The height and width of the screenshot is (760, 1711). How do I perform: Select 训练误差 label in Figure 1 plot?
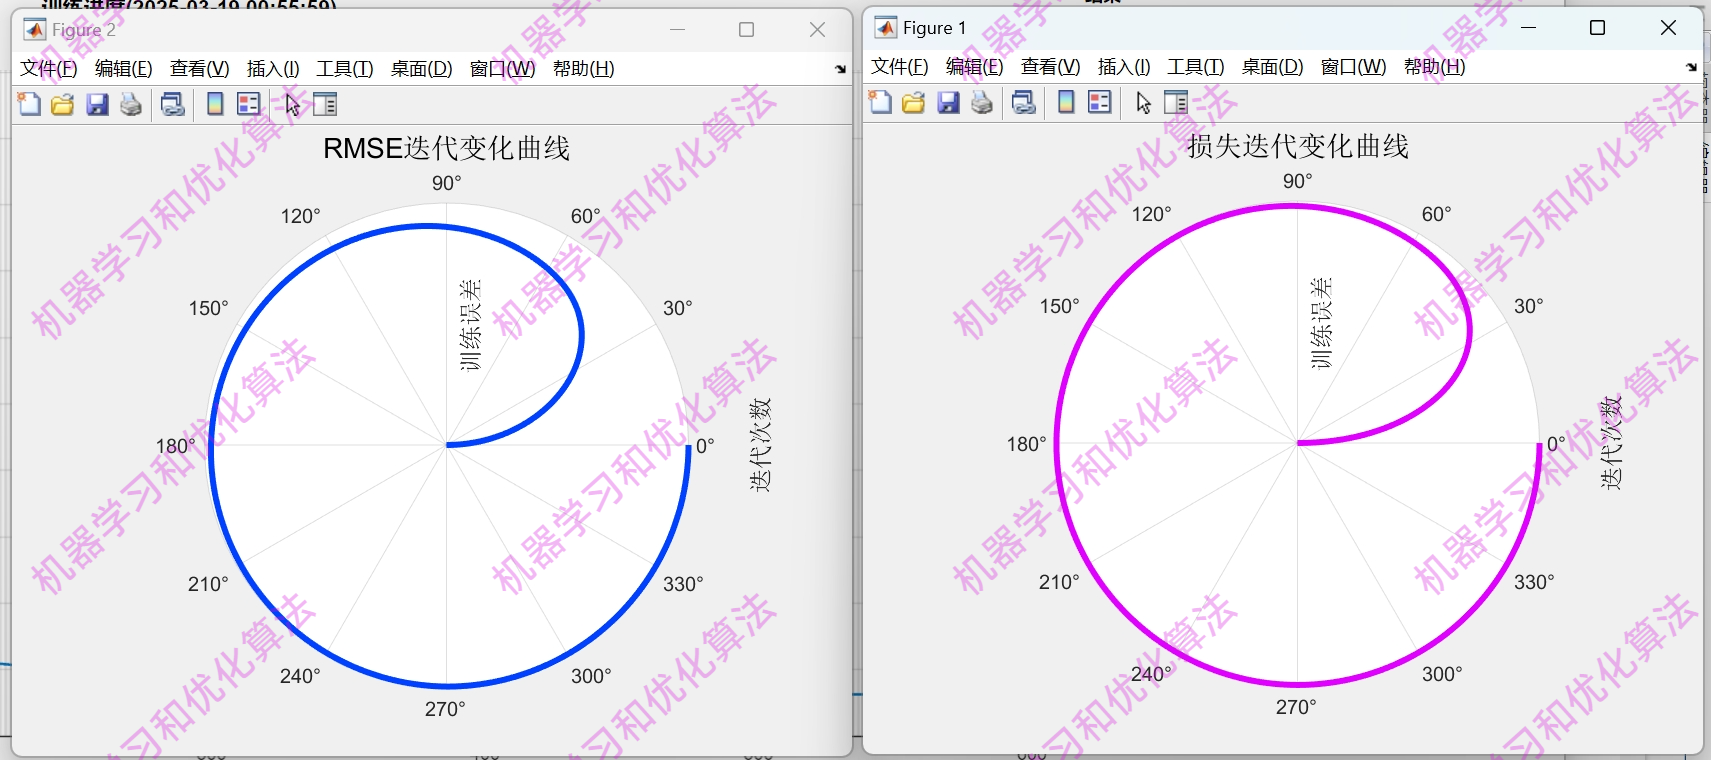click(x=1321, y=323)
